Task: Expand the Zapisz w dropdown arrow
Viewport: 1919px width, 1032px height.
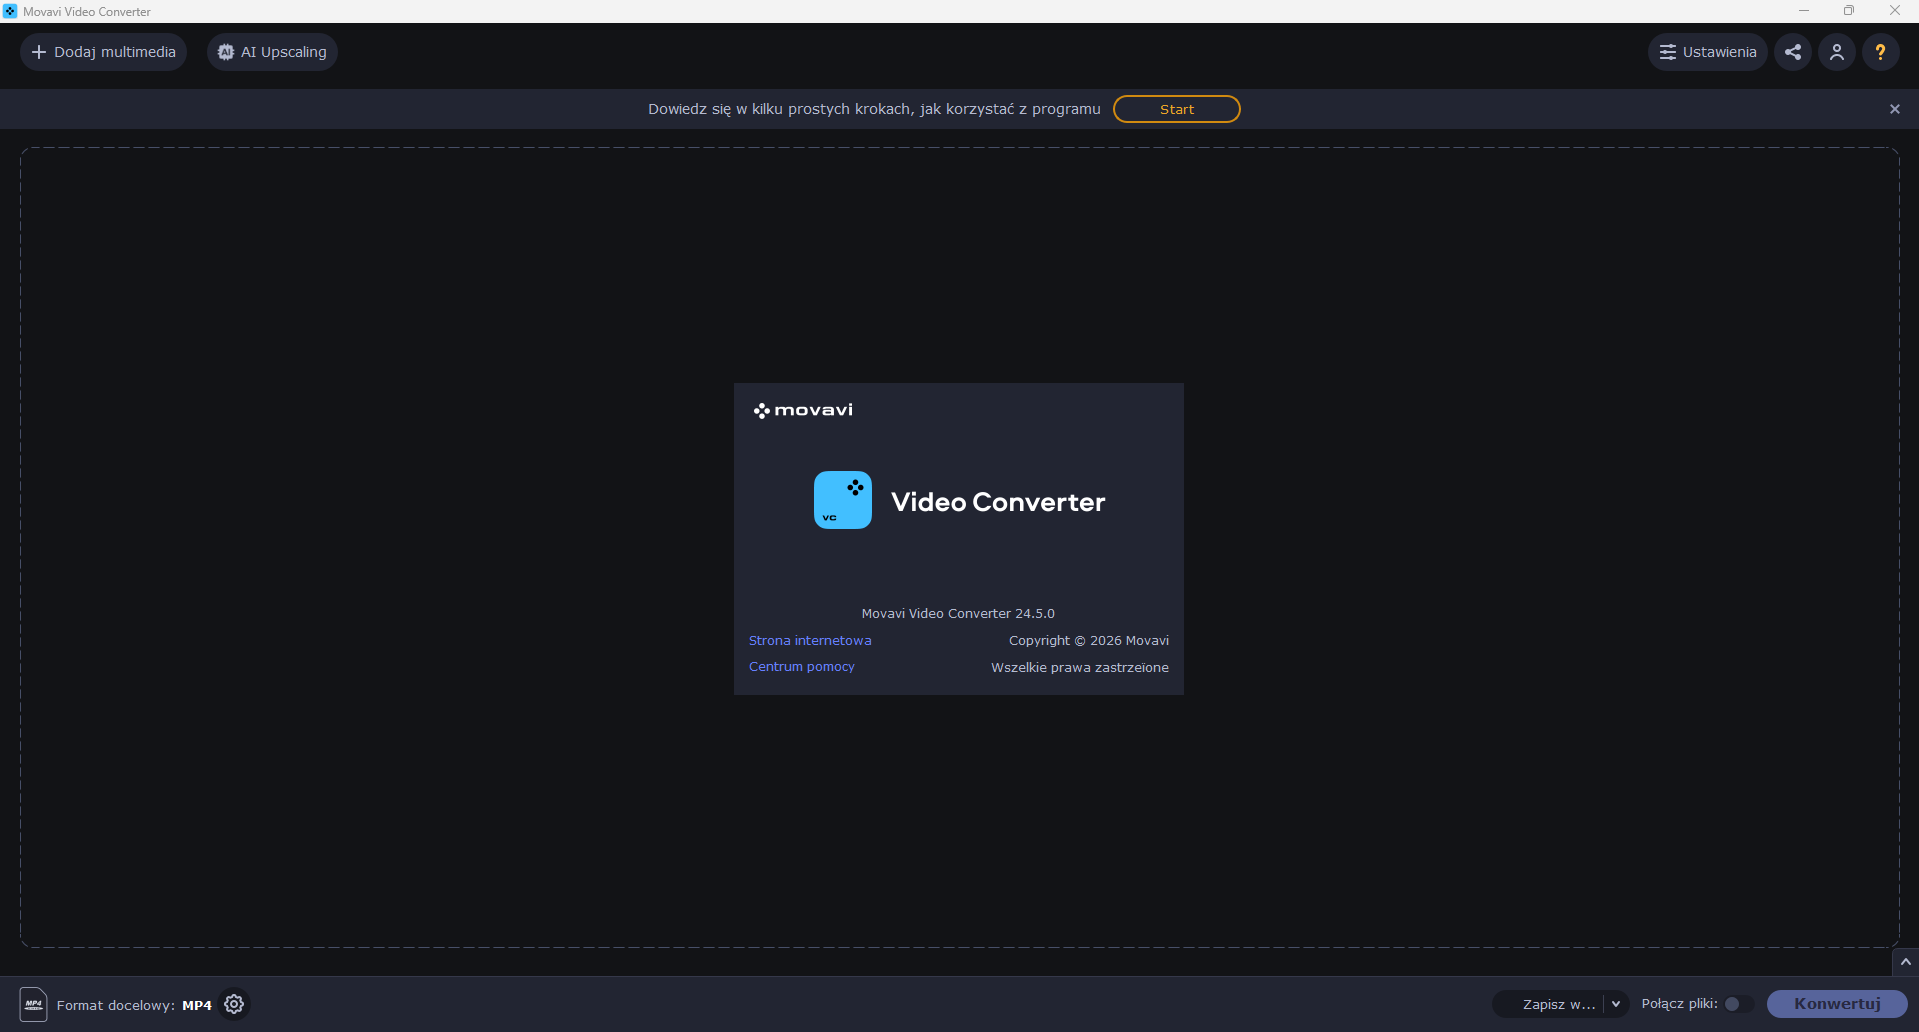Action: [1616, 1004]
